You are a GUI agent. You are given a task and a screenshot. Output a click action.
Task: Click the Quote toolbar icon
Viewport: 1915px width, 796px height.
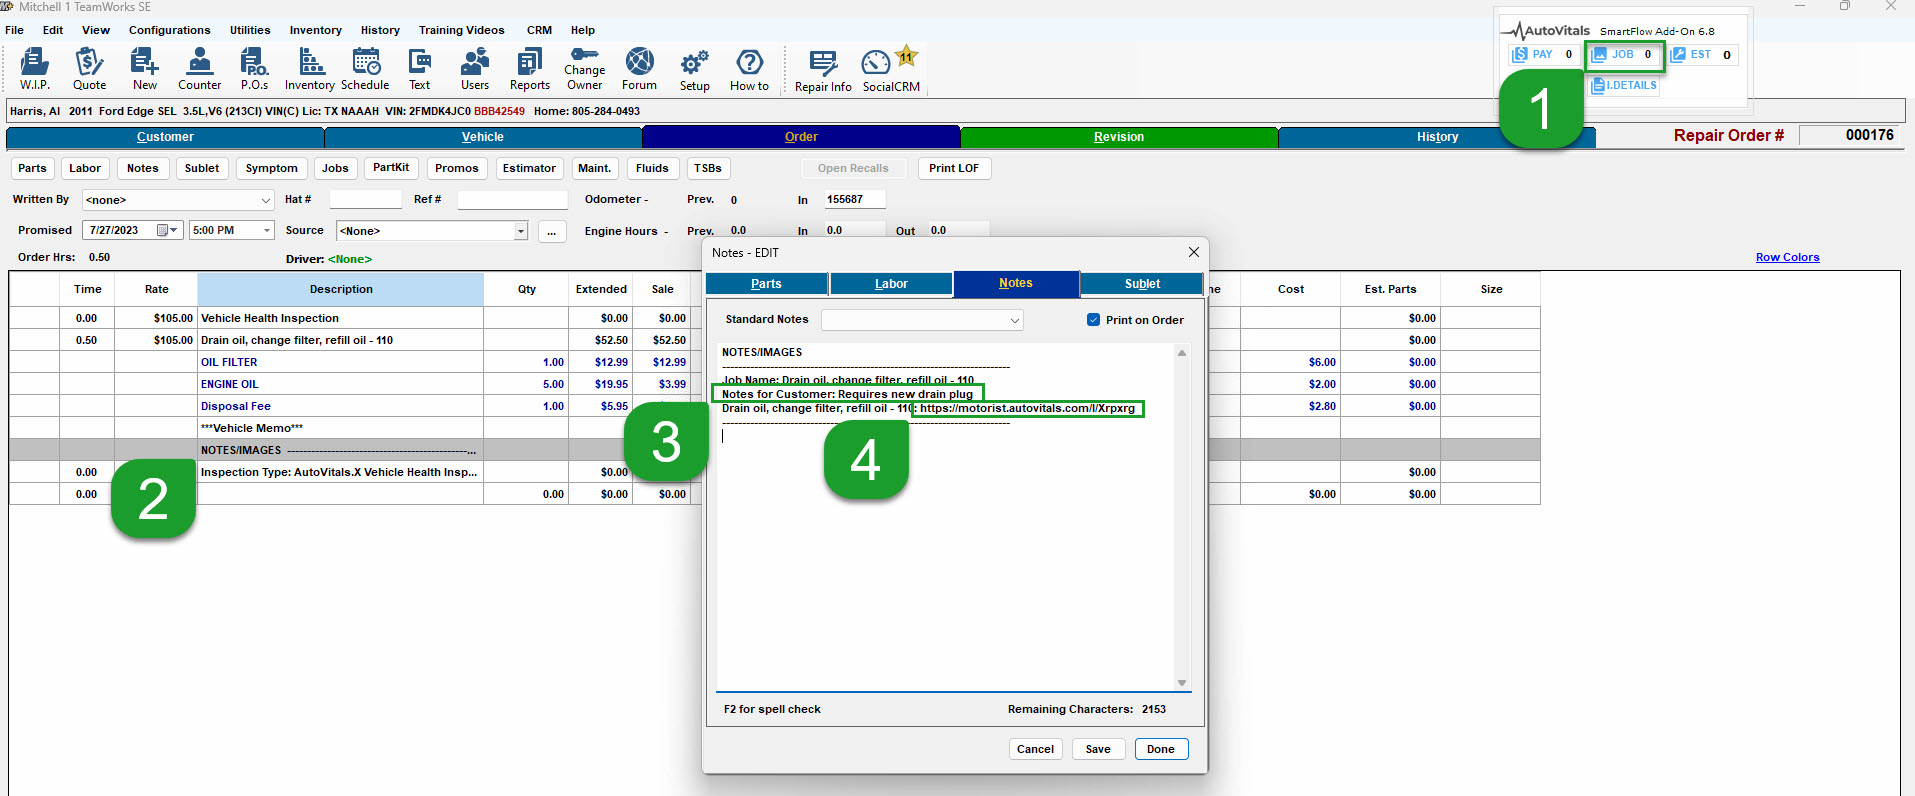pos(89,69)
